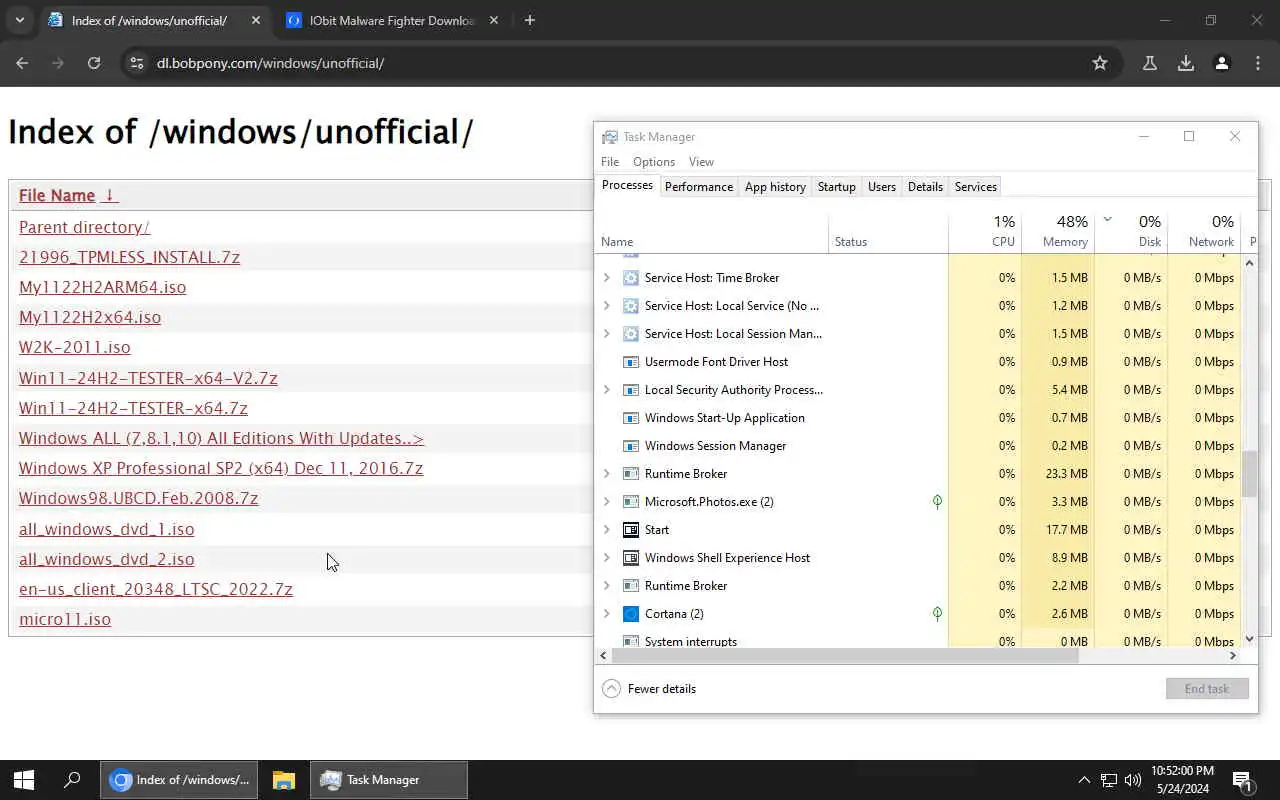Download 21996_TPMLESS_INSTALL.7z
The height and width of the screenshot is (800, 1280).
(129, 257)
